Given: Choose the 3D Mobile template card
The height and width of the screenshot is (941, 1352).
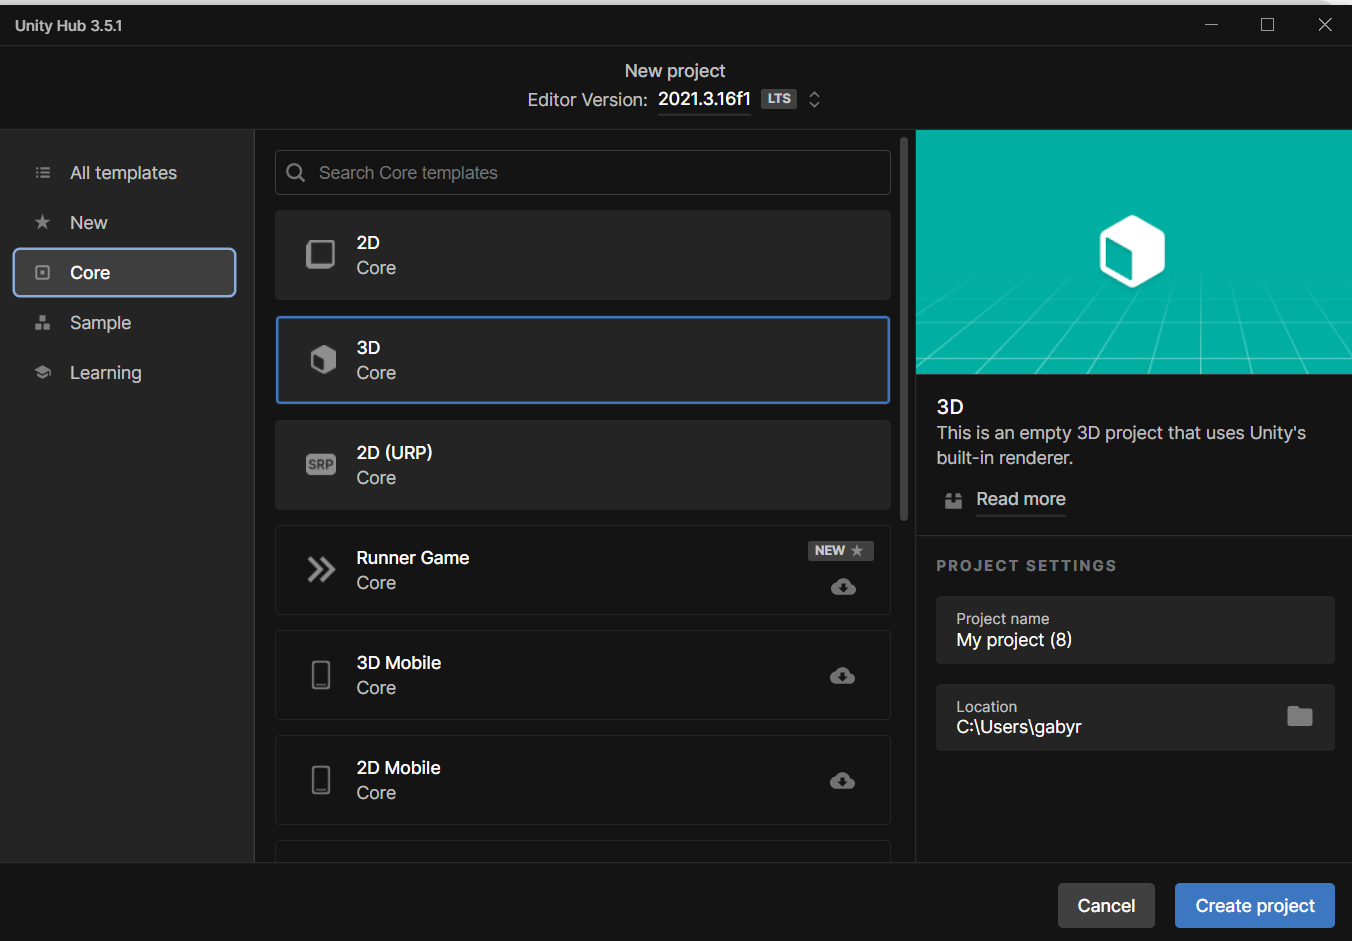Looking at the screenshot, I should pyautogui.click(x=583, y=675).
